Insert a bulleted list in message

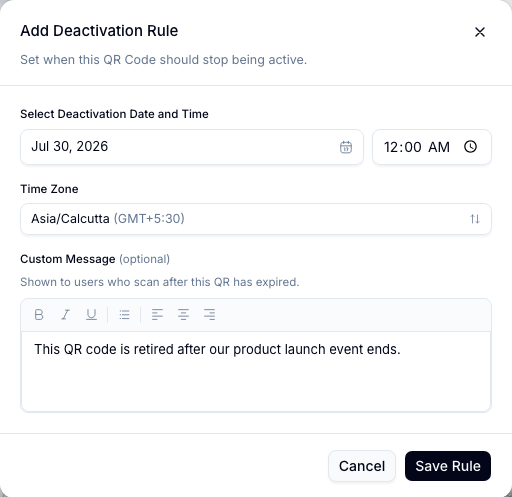124,315
